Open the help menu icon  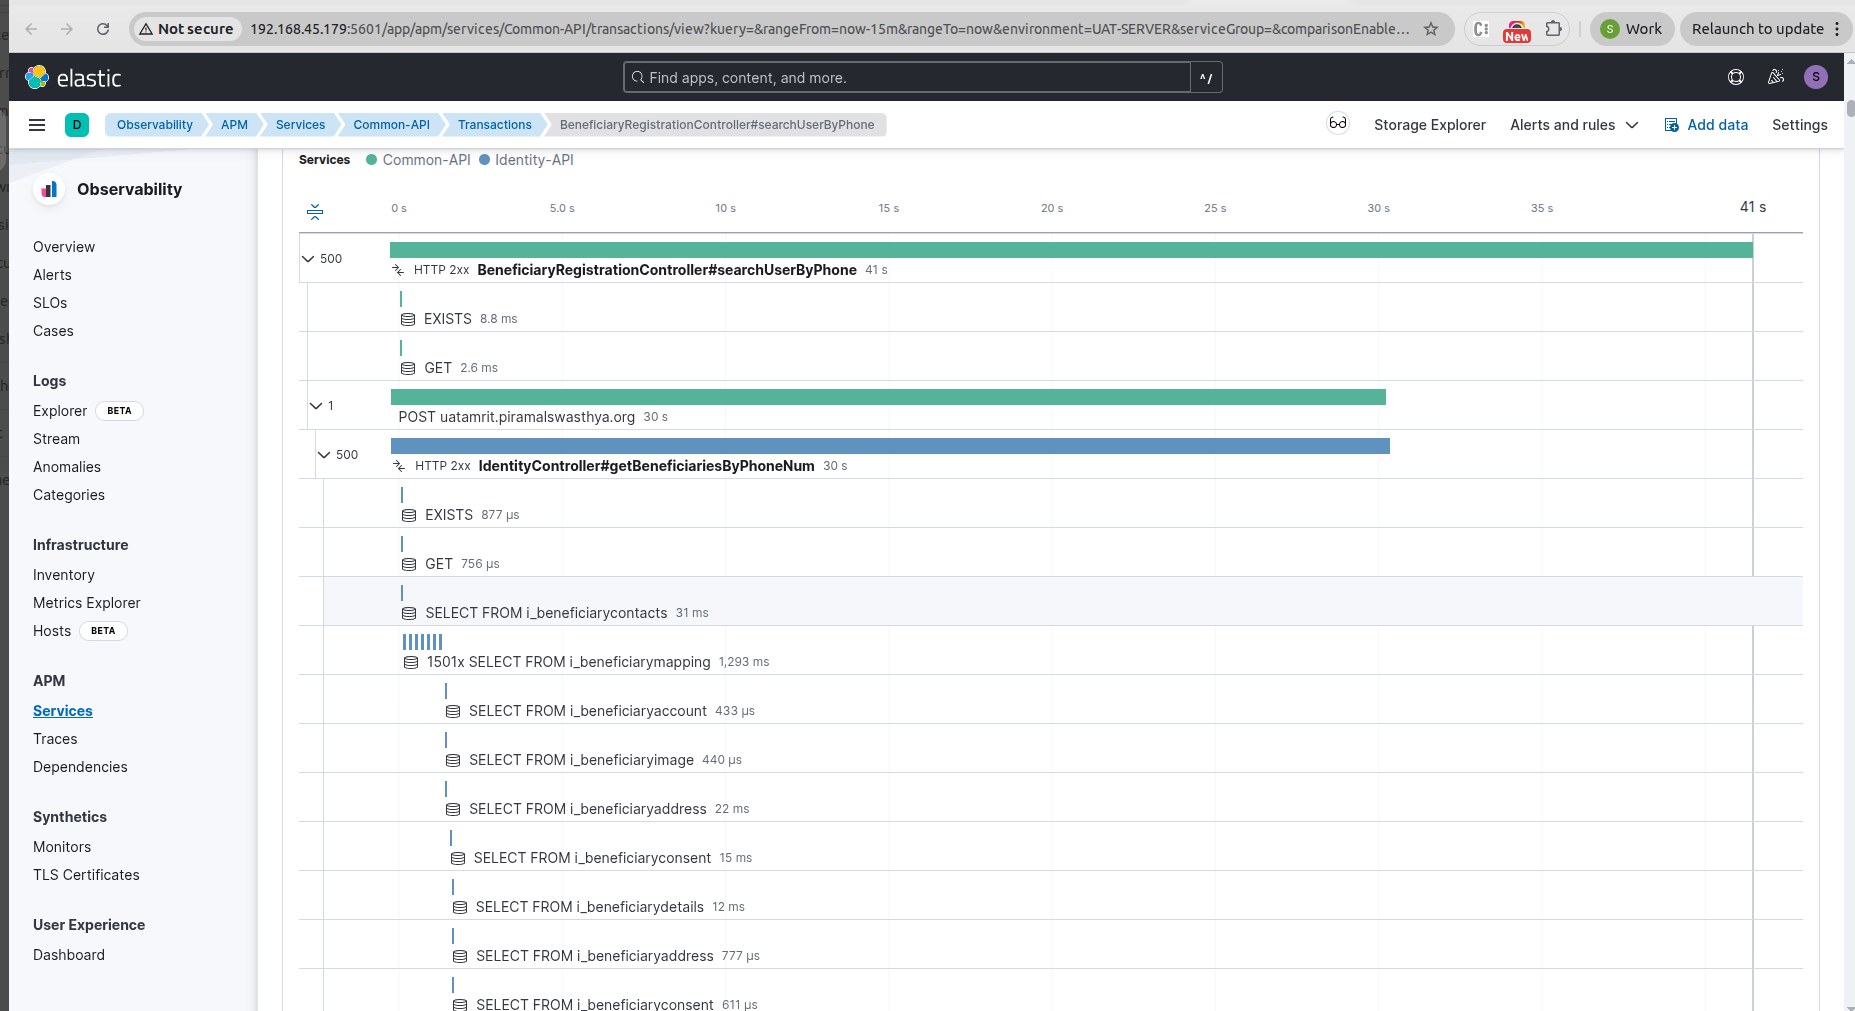pyautogui.click(x=1736, y=77)
